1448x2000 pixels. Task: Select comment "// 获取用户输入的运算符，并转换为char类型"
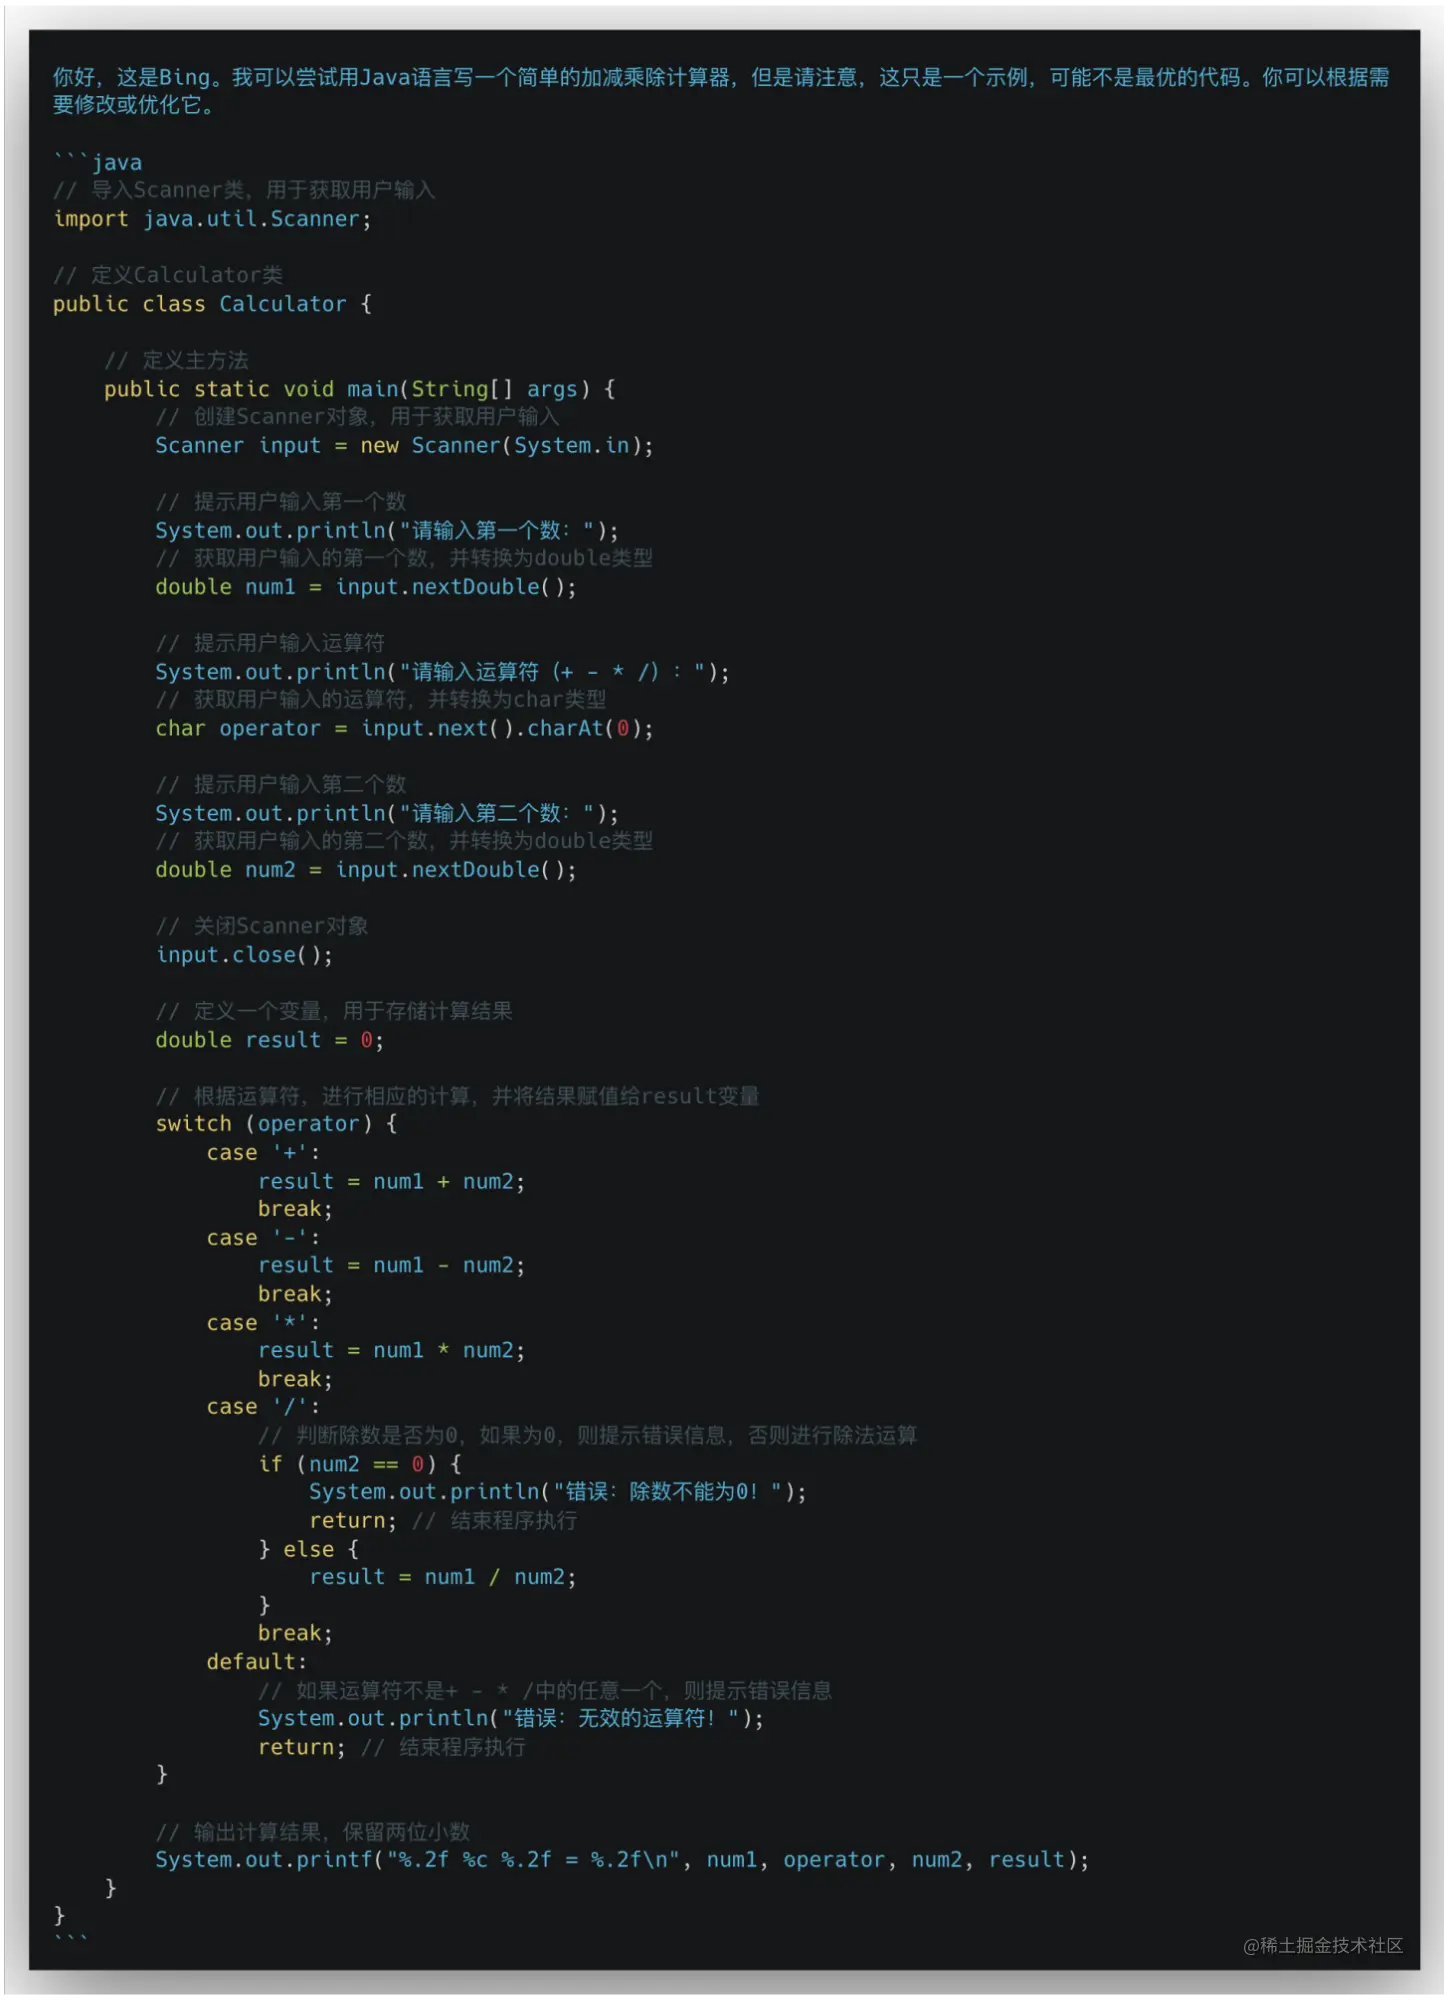click(380, 699)
